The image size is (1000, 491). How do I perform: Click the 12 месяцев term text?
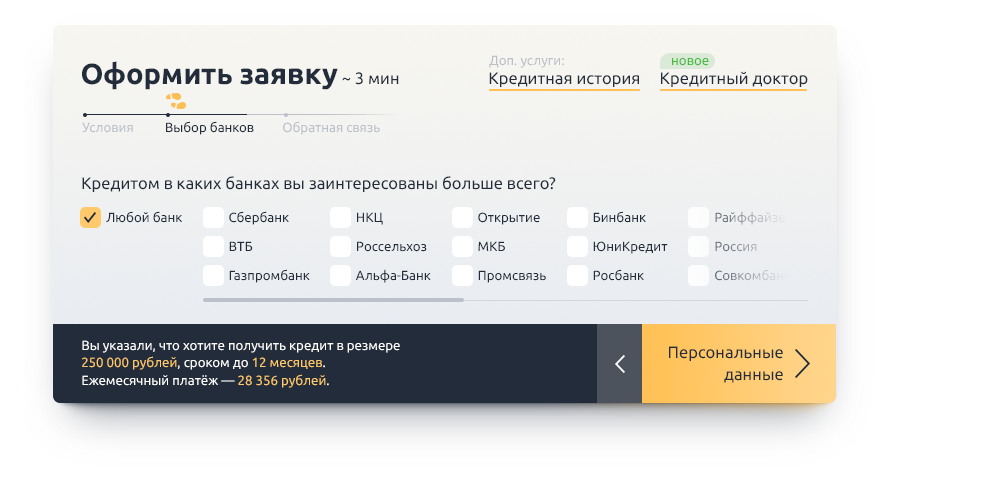287,363
